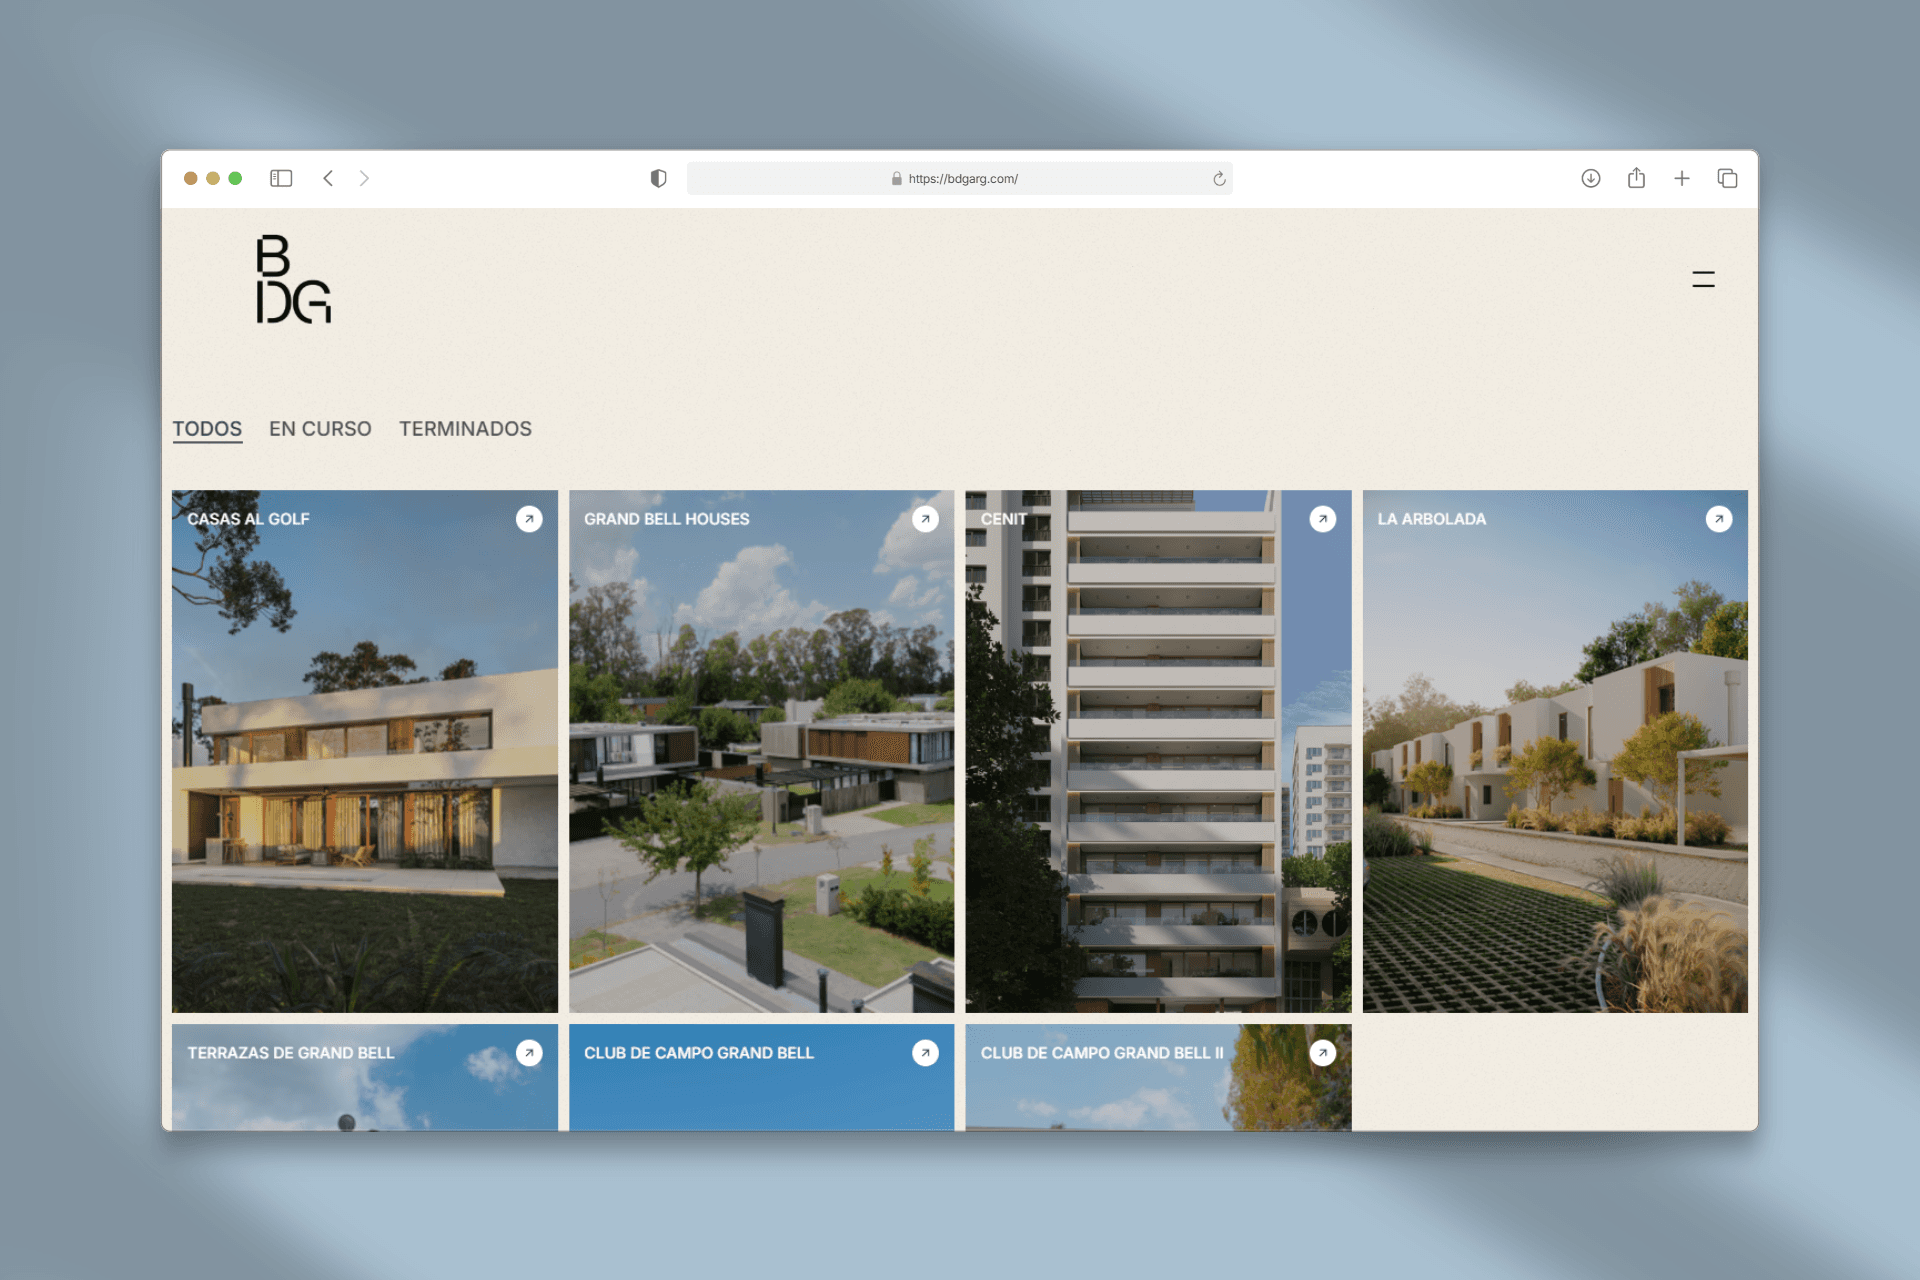Open the hamburger menu icon

click(1703, 280)
